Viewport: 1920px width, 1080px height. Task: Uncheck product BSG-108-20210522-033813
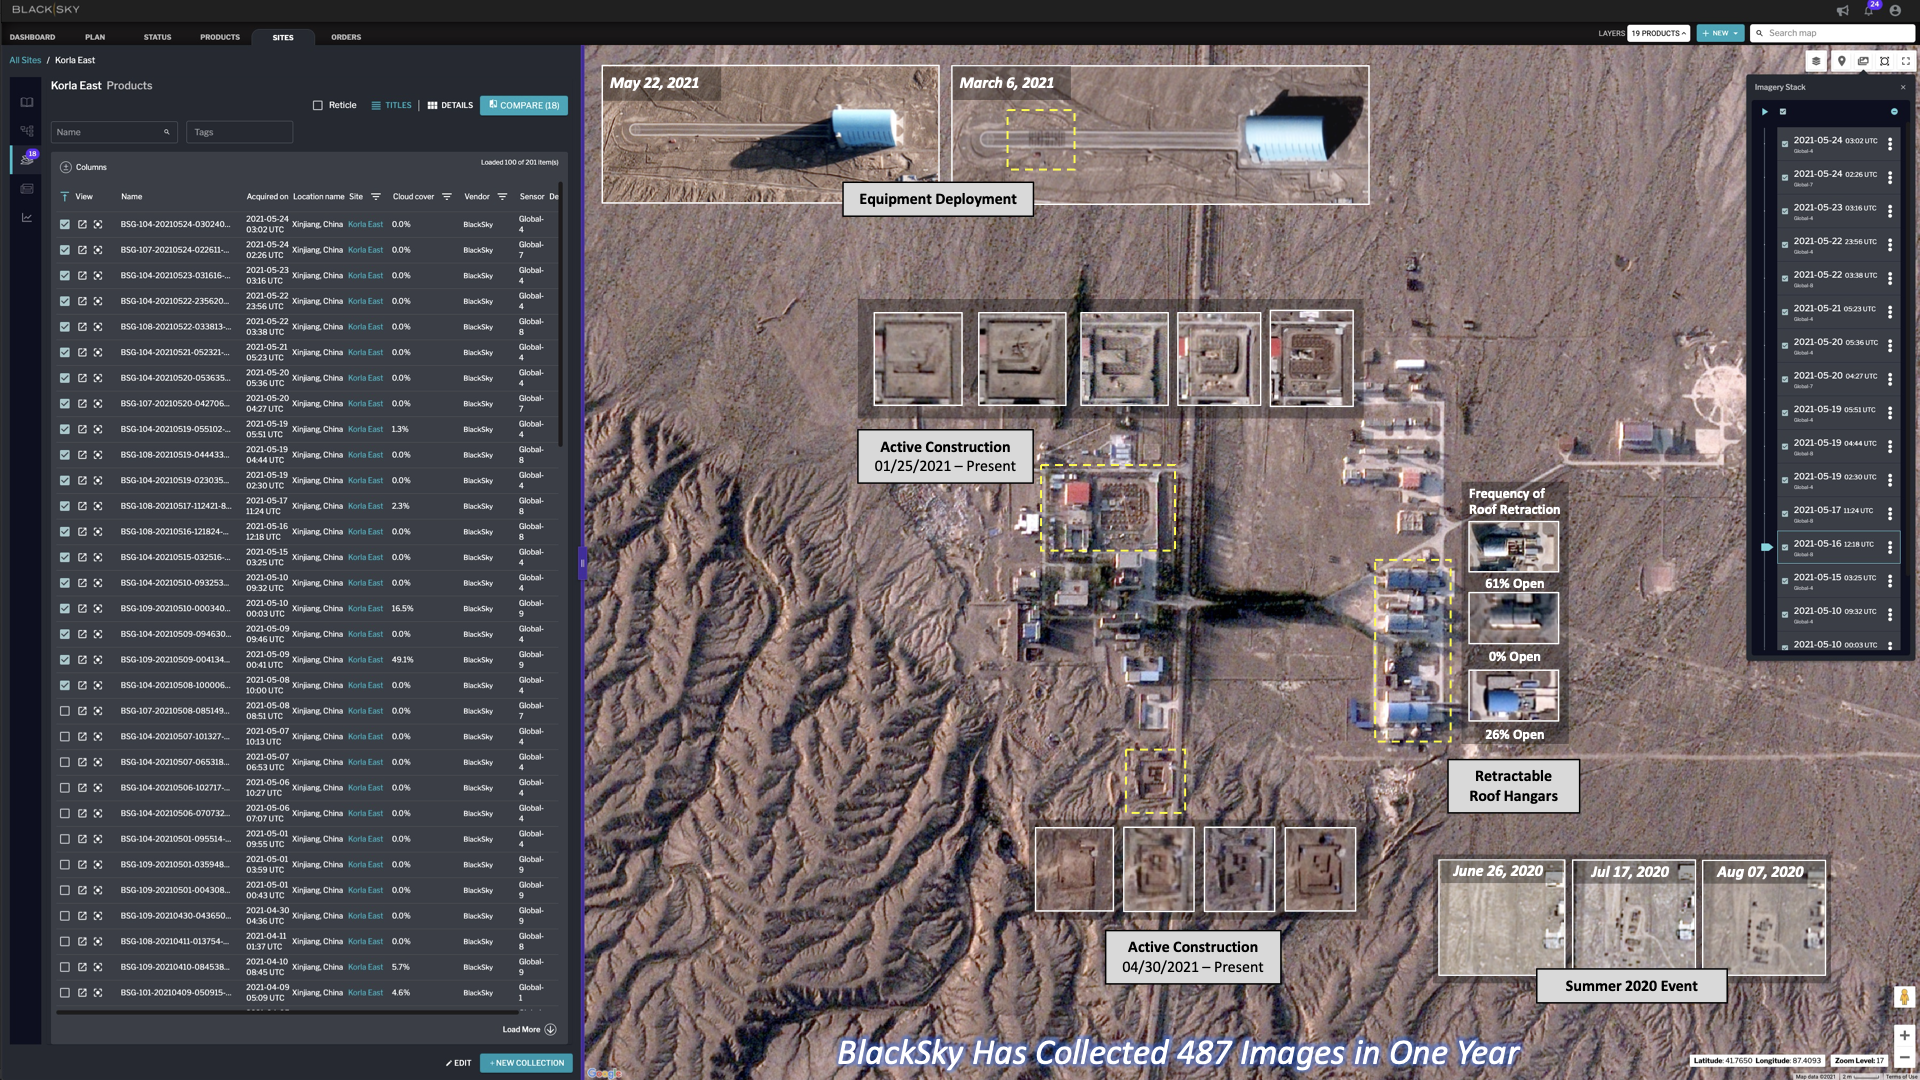tap(65, 327)
